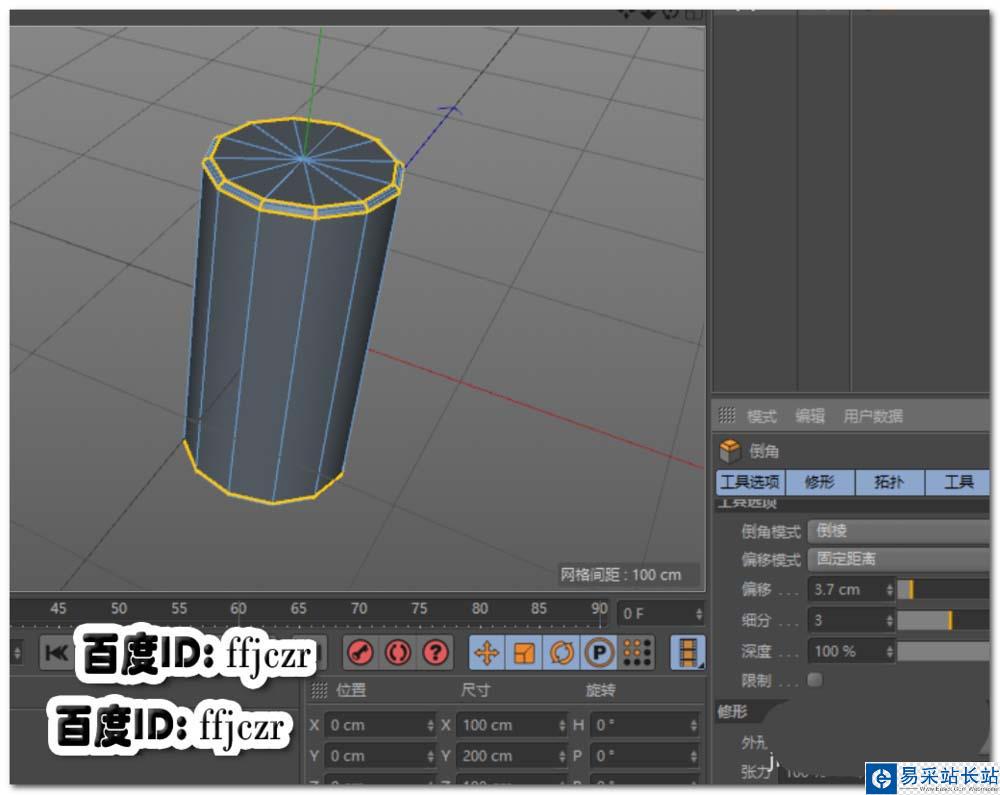Click the 倒角 tool title text
The image size is (1000, 795).
click(x=763, y=451)
